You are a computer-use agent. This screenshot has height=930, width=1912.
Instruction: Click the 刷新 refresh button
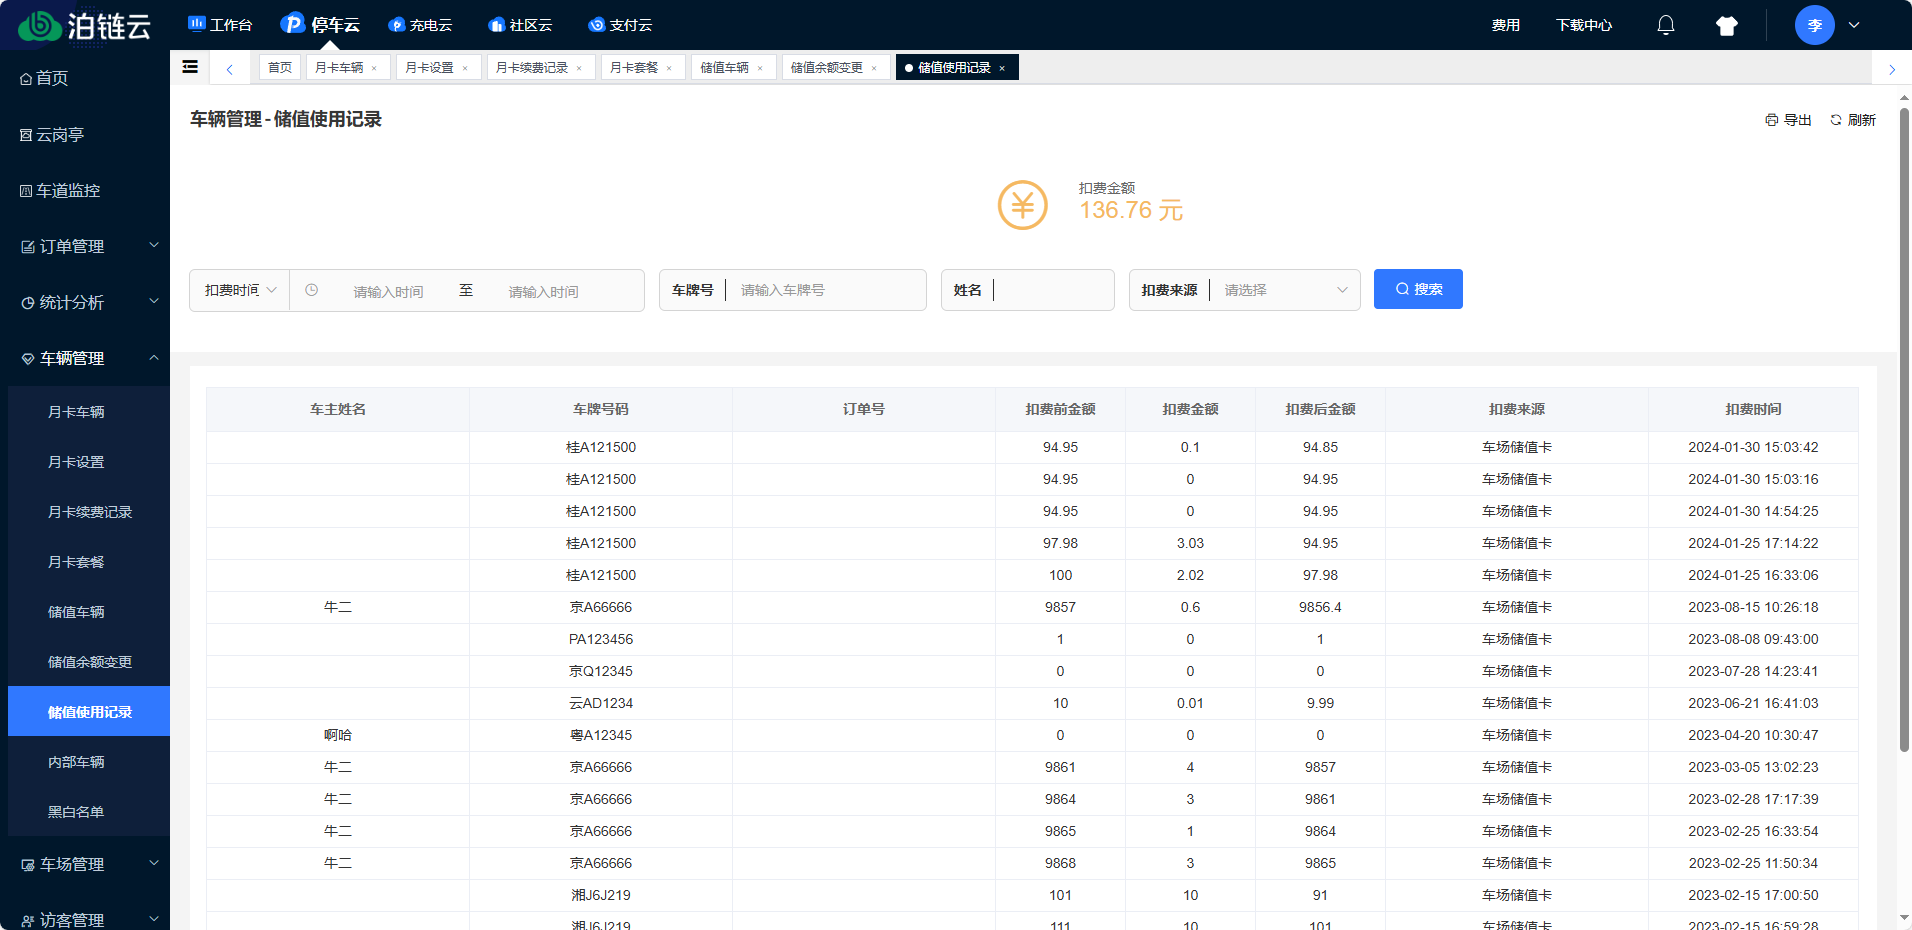pyautogui.click(x=1853, y=120)
